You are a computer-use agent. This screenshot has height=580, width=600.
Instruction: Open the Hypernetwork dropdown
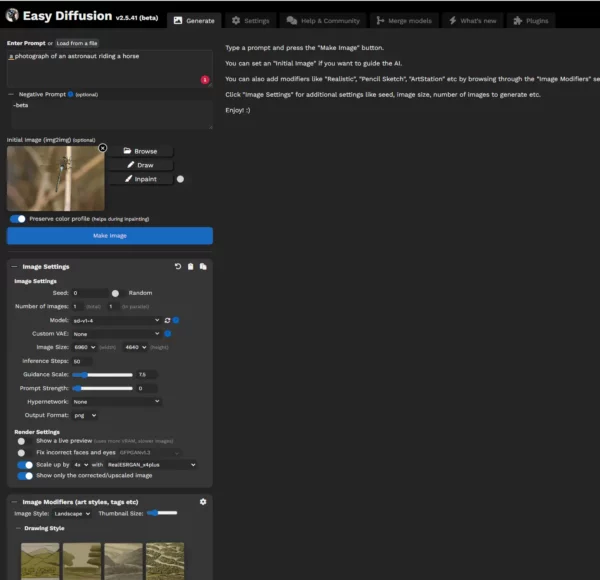pyautogui.click(x=116, y=401)
